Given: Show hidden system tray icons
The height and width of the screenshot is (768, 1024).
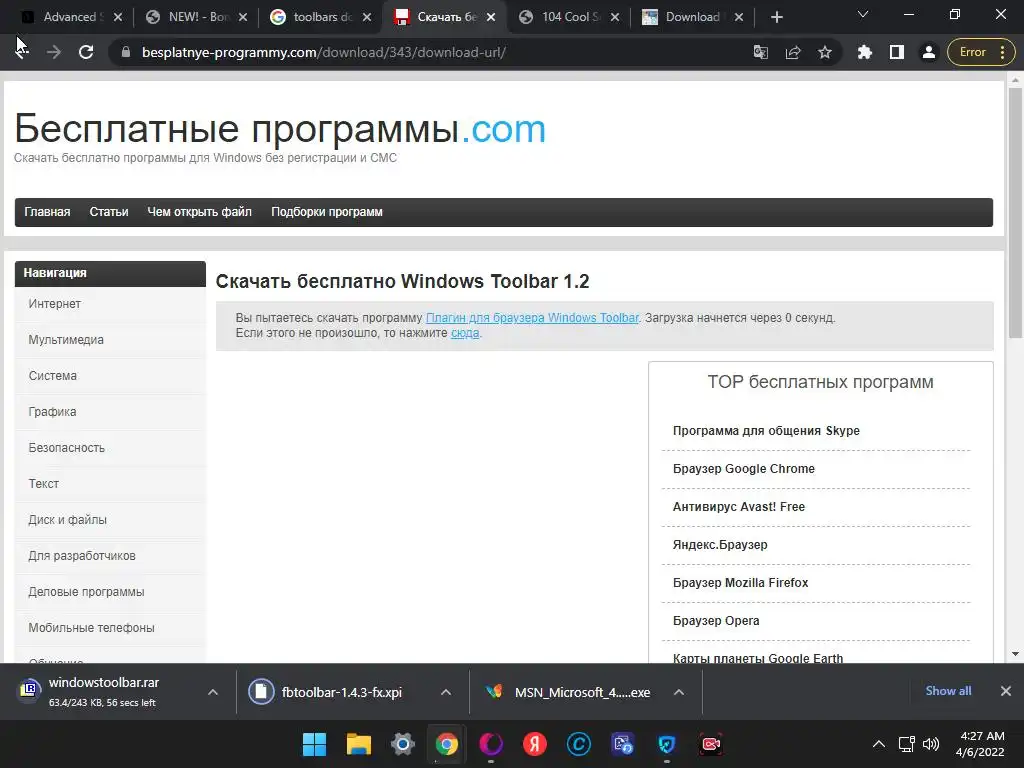Looking at the screenshot, I should tap(879, 744).
